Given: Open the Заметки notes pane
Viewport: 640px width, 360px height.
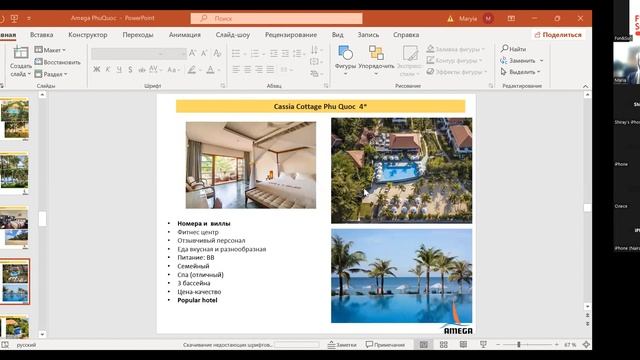Looking at the screenshot, I should 342,344.
